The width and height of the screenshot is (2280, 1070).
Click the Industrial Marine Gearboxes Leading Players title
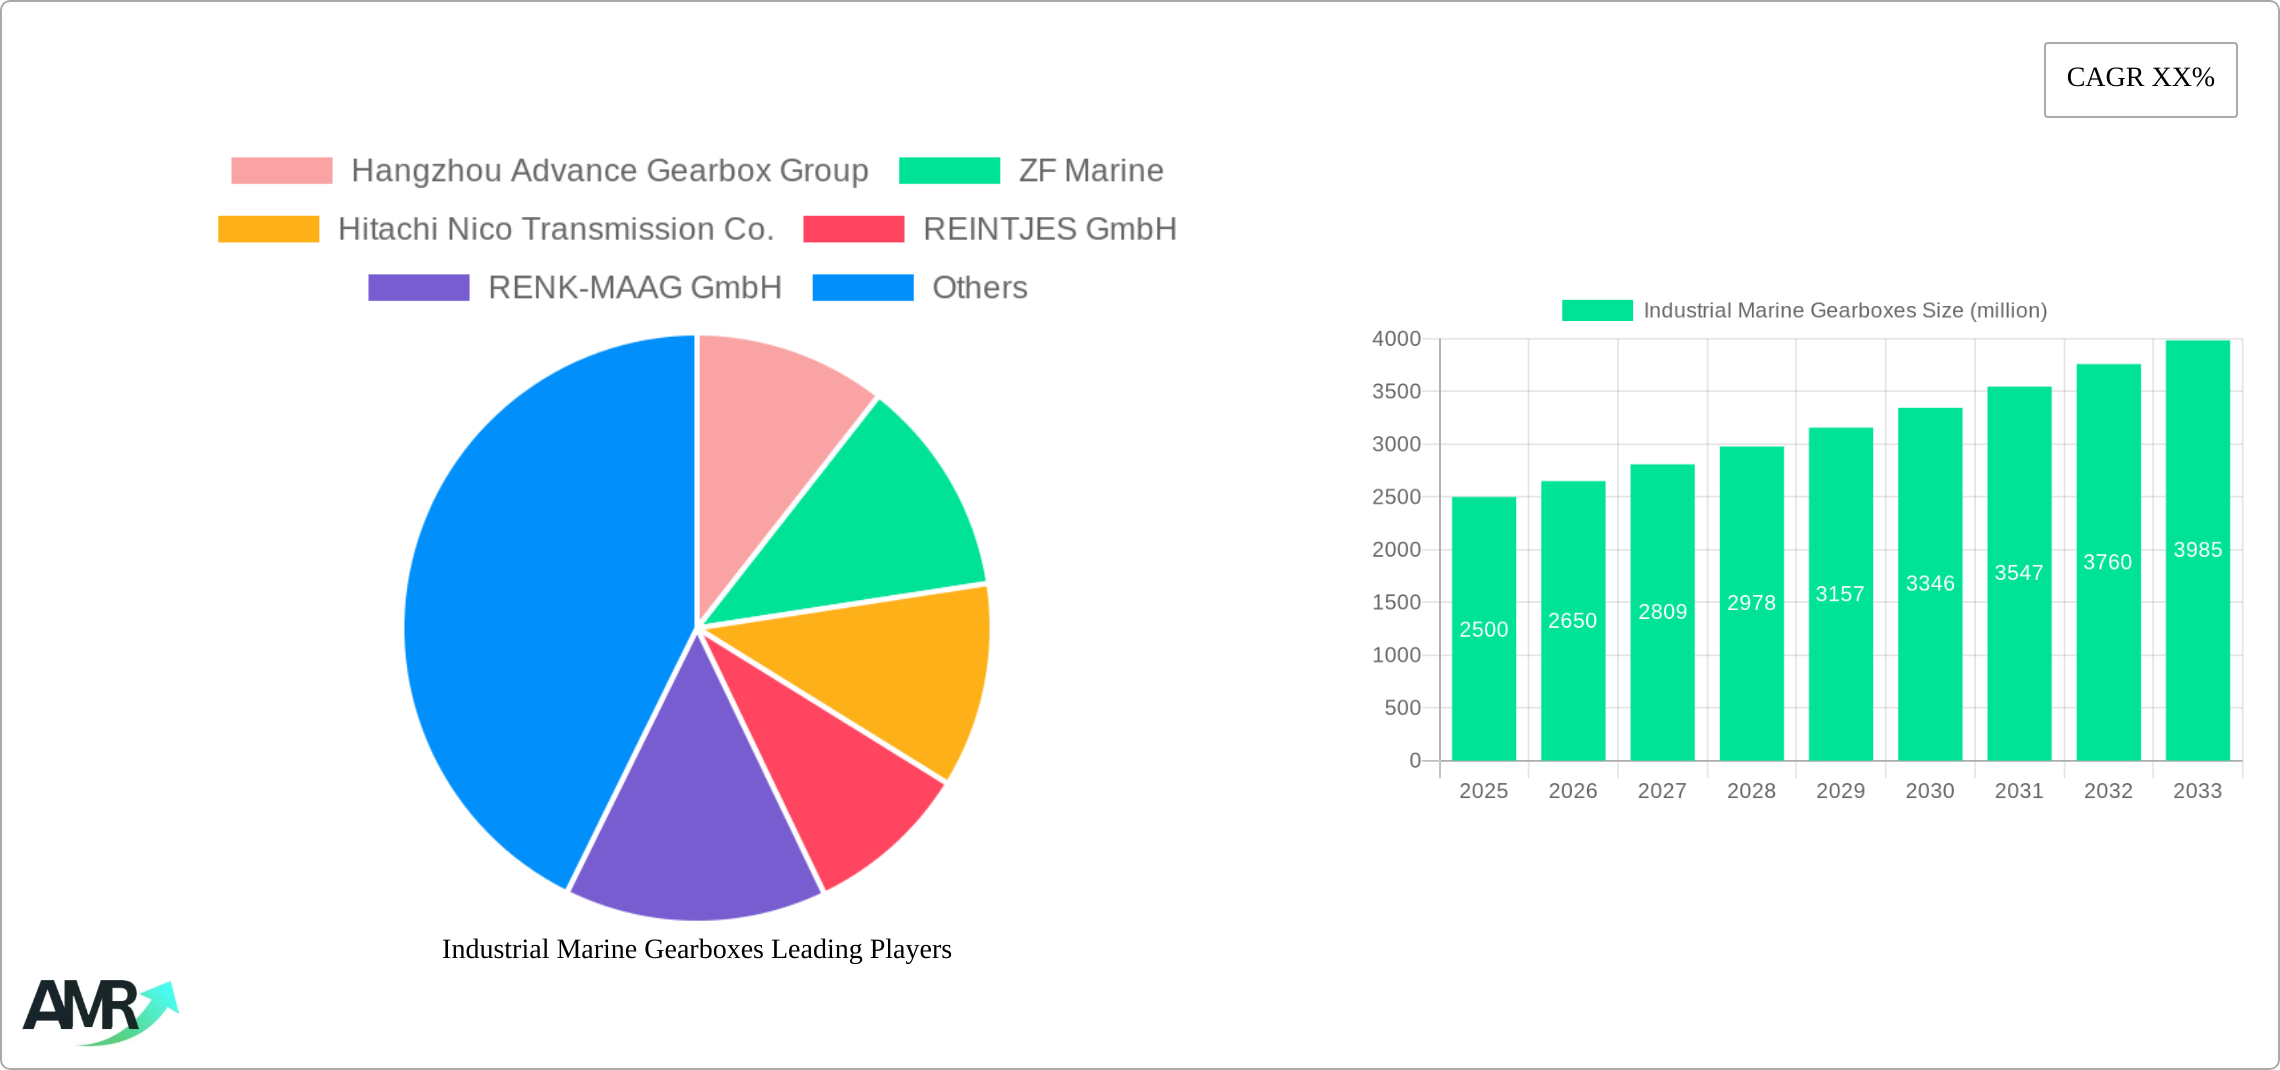(x=697, y=950)
